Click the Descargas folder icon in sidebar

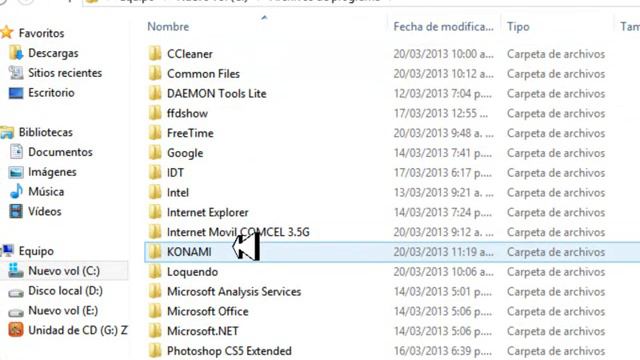pyautogui.click(x=16, y=53)
